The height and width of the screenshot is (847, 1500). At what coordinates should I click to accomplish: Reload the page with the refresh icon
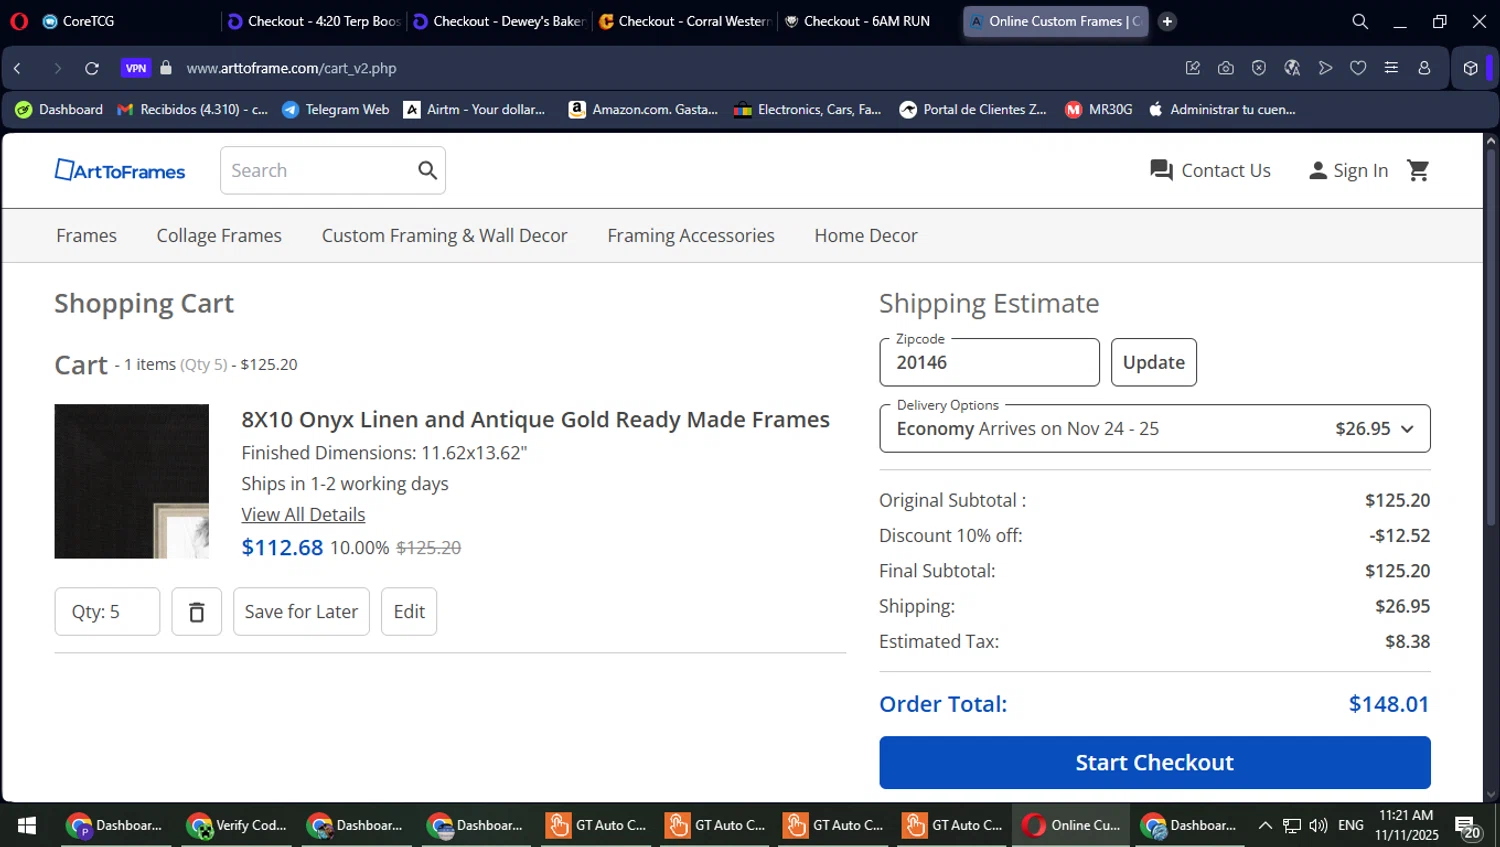(x=92, y=68)
